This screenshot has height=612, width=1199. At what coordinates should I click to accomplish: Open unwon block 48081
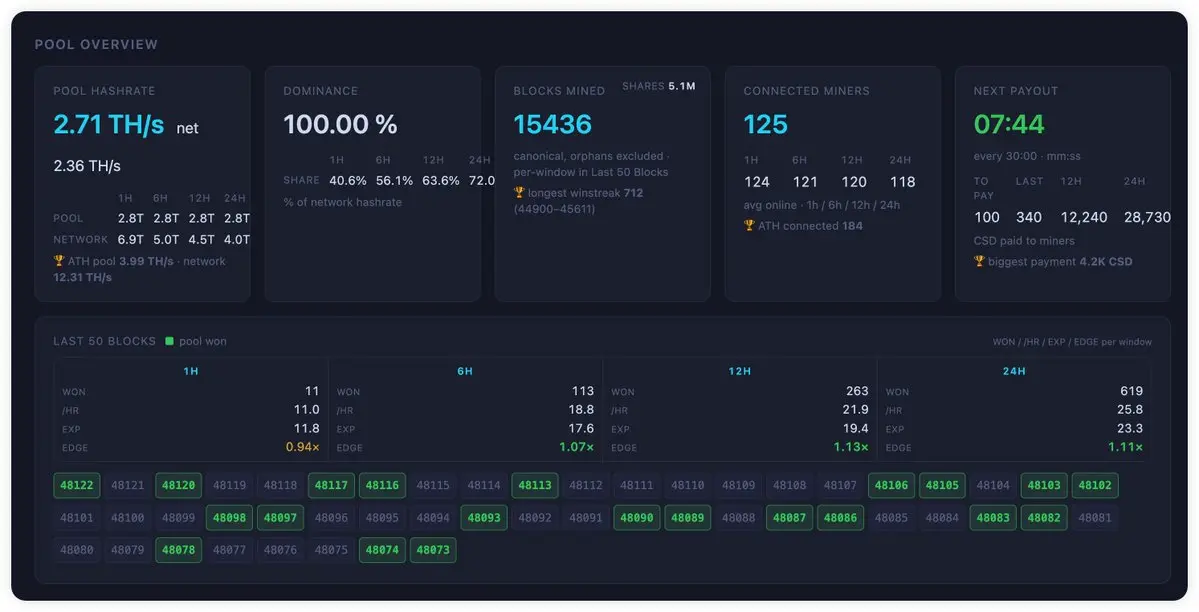pyautogui.click(x=1095, y=518)
